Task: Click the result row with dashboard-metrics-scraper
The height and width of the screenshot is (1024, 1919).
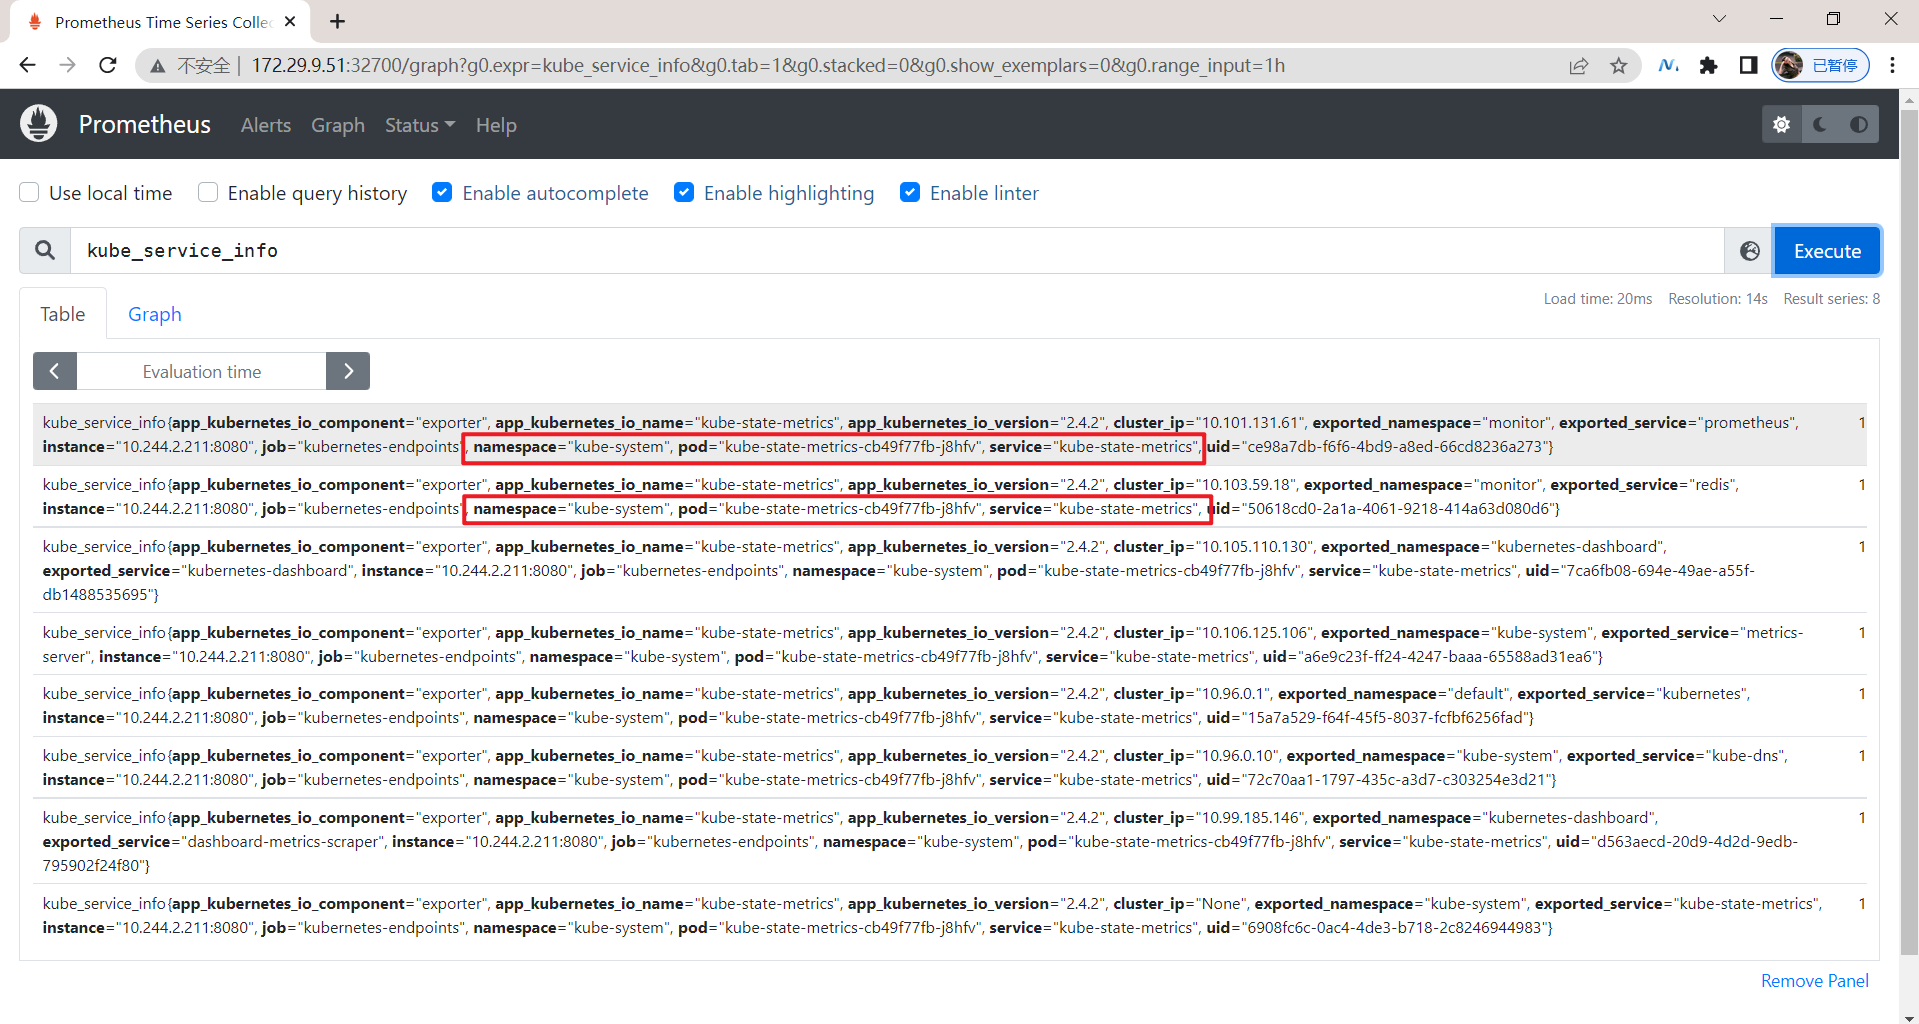Action: 950,841
